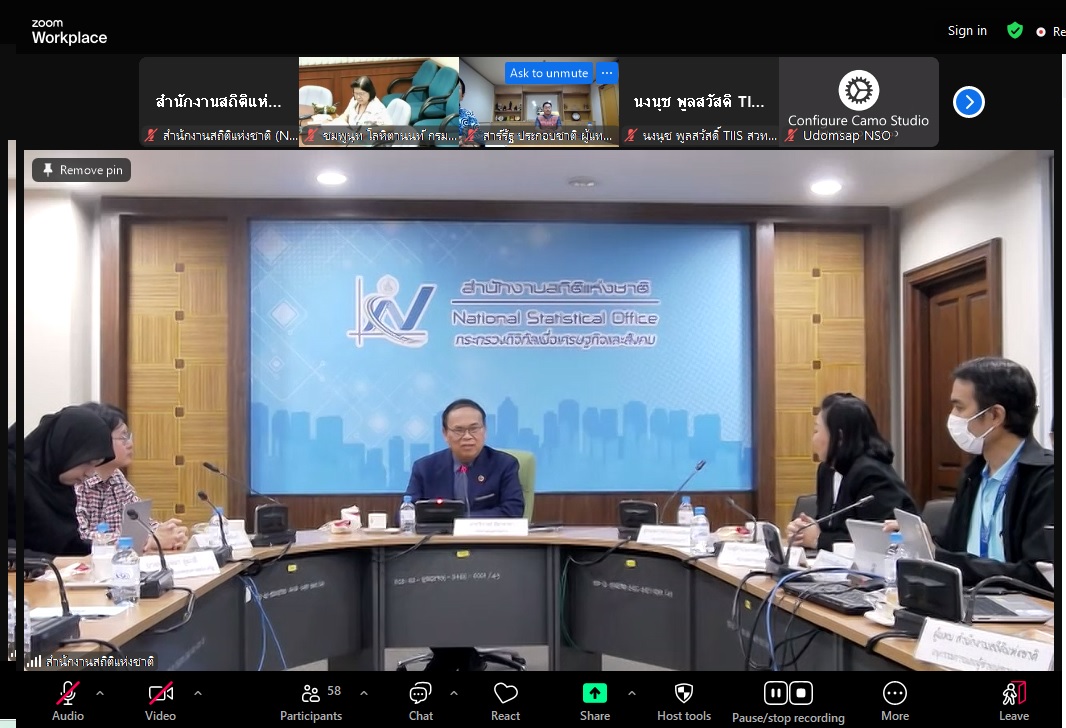The height and width of the screenshot is (728, 1066).
Task: Click the green Share screen icon
Action: point(595,693)
